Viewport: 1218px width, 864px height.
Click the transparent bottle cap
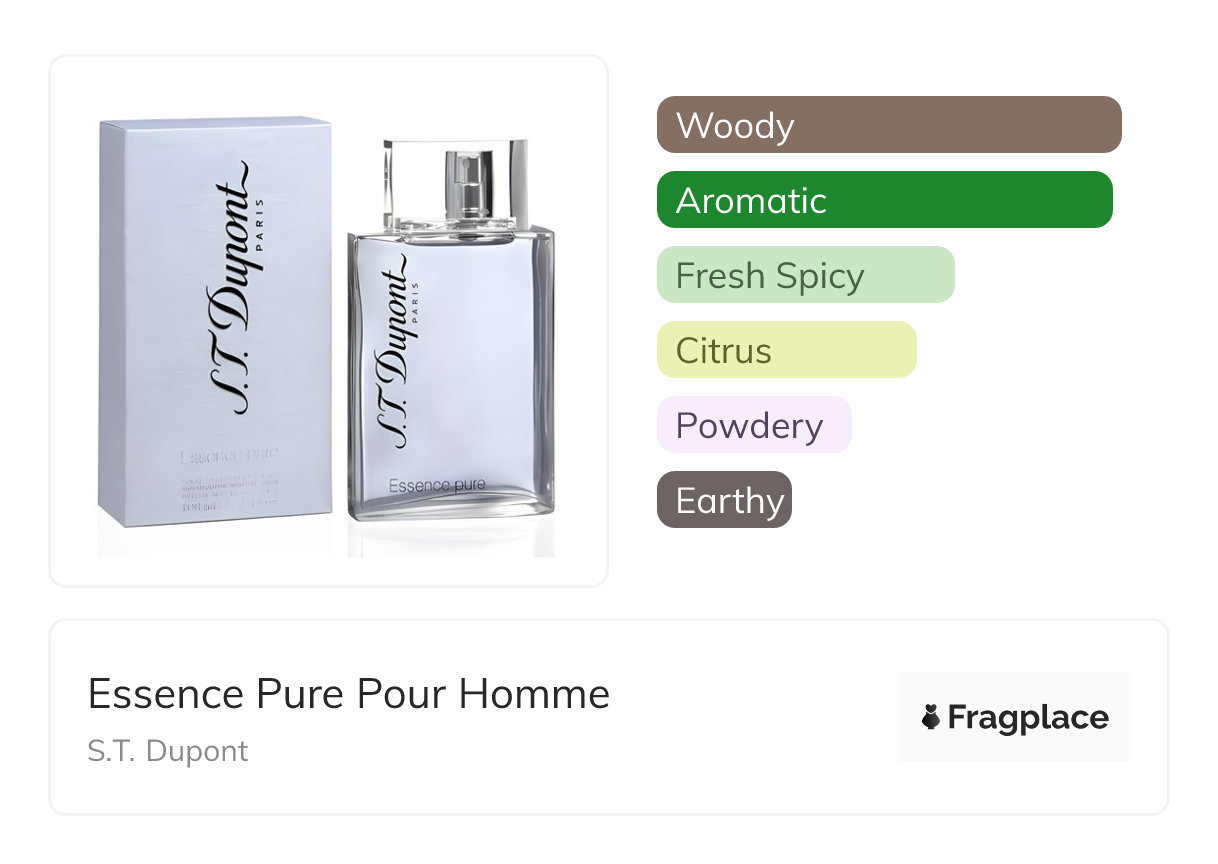click(x=455, y=184)
